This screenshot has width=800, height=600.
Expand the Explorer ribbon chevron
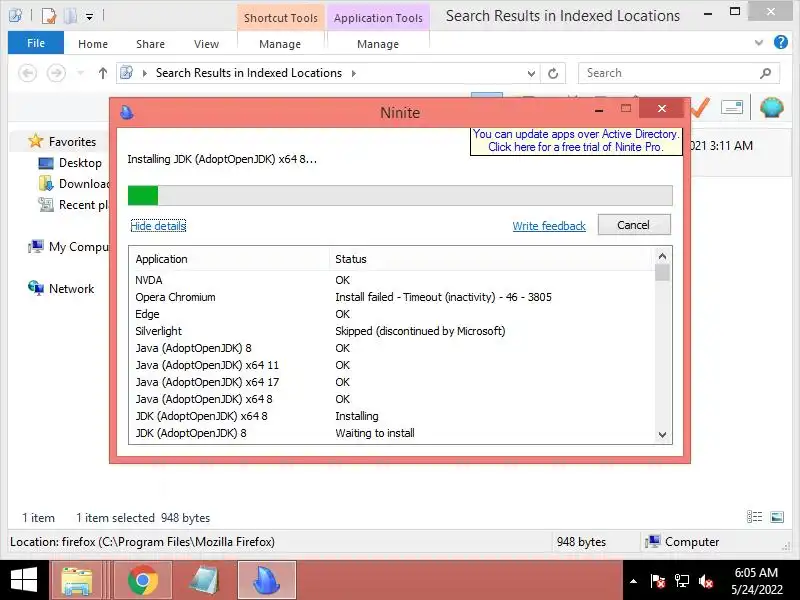coord(759,42)
